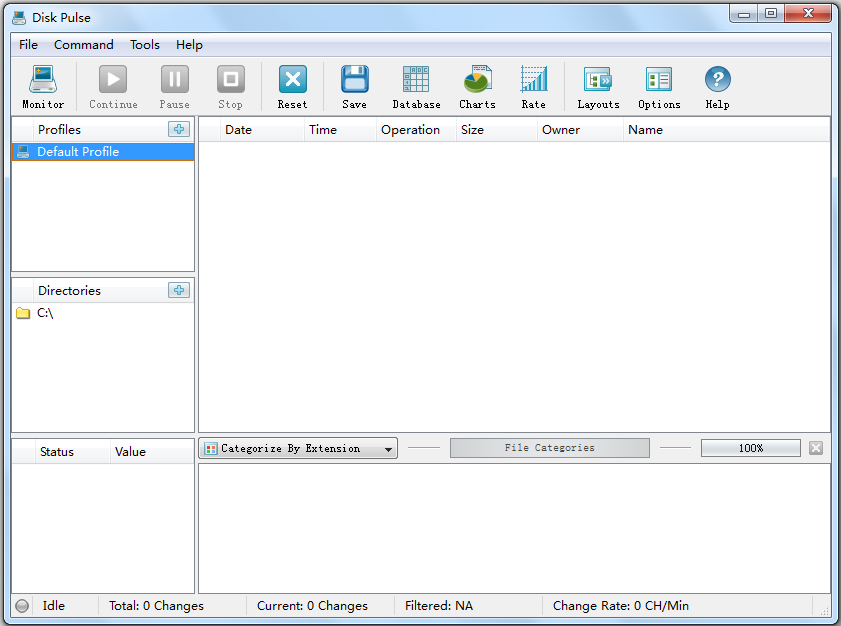Image resolution: width=841 pixels, height=626 pixels.
Task: Open the Tools menu
Action: tap(145, 45)
